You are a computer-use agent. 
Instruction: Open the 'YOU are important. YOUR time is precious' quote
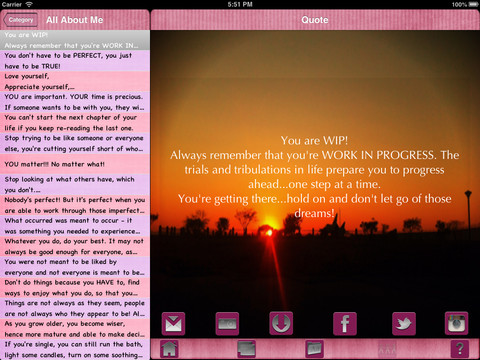coord(75,102)
